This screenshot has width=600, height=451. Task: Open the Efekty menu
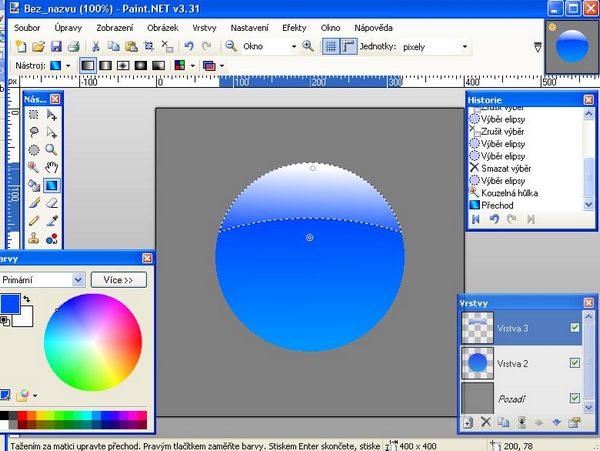coord(294,27)
